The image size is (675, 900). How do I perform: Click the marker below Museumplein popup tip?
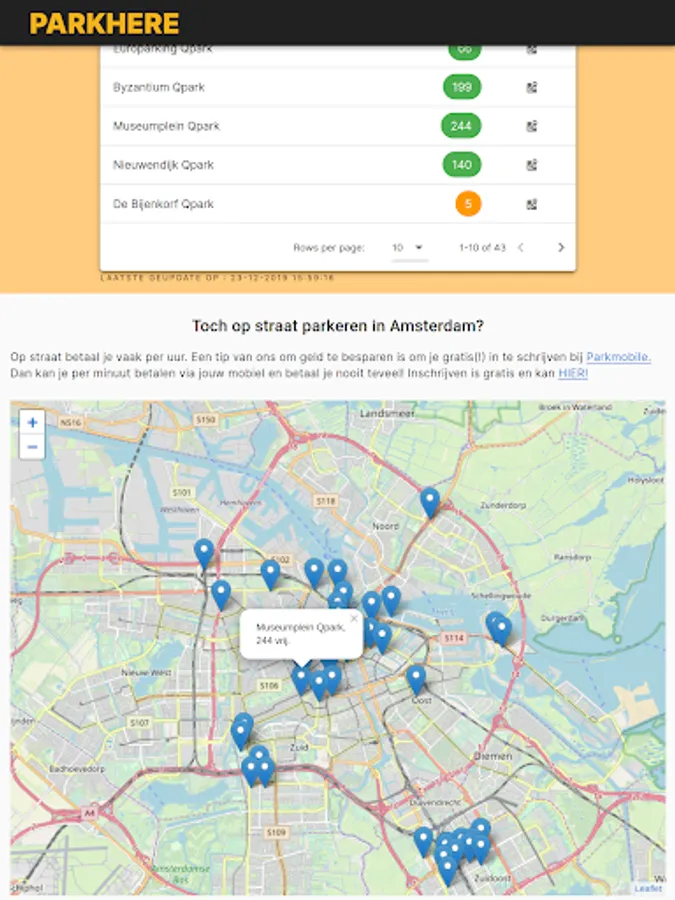point(301,680)
